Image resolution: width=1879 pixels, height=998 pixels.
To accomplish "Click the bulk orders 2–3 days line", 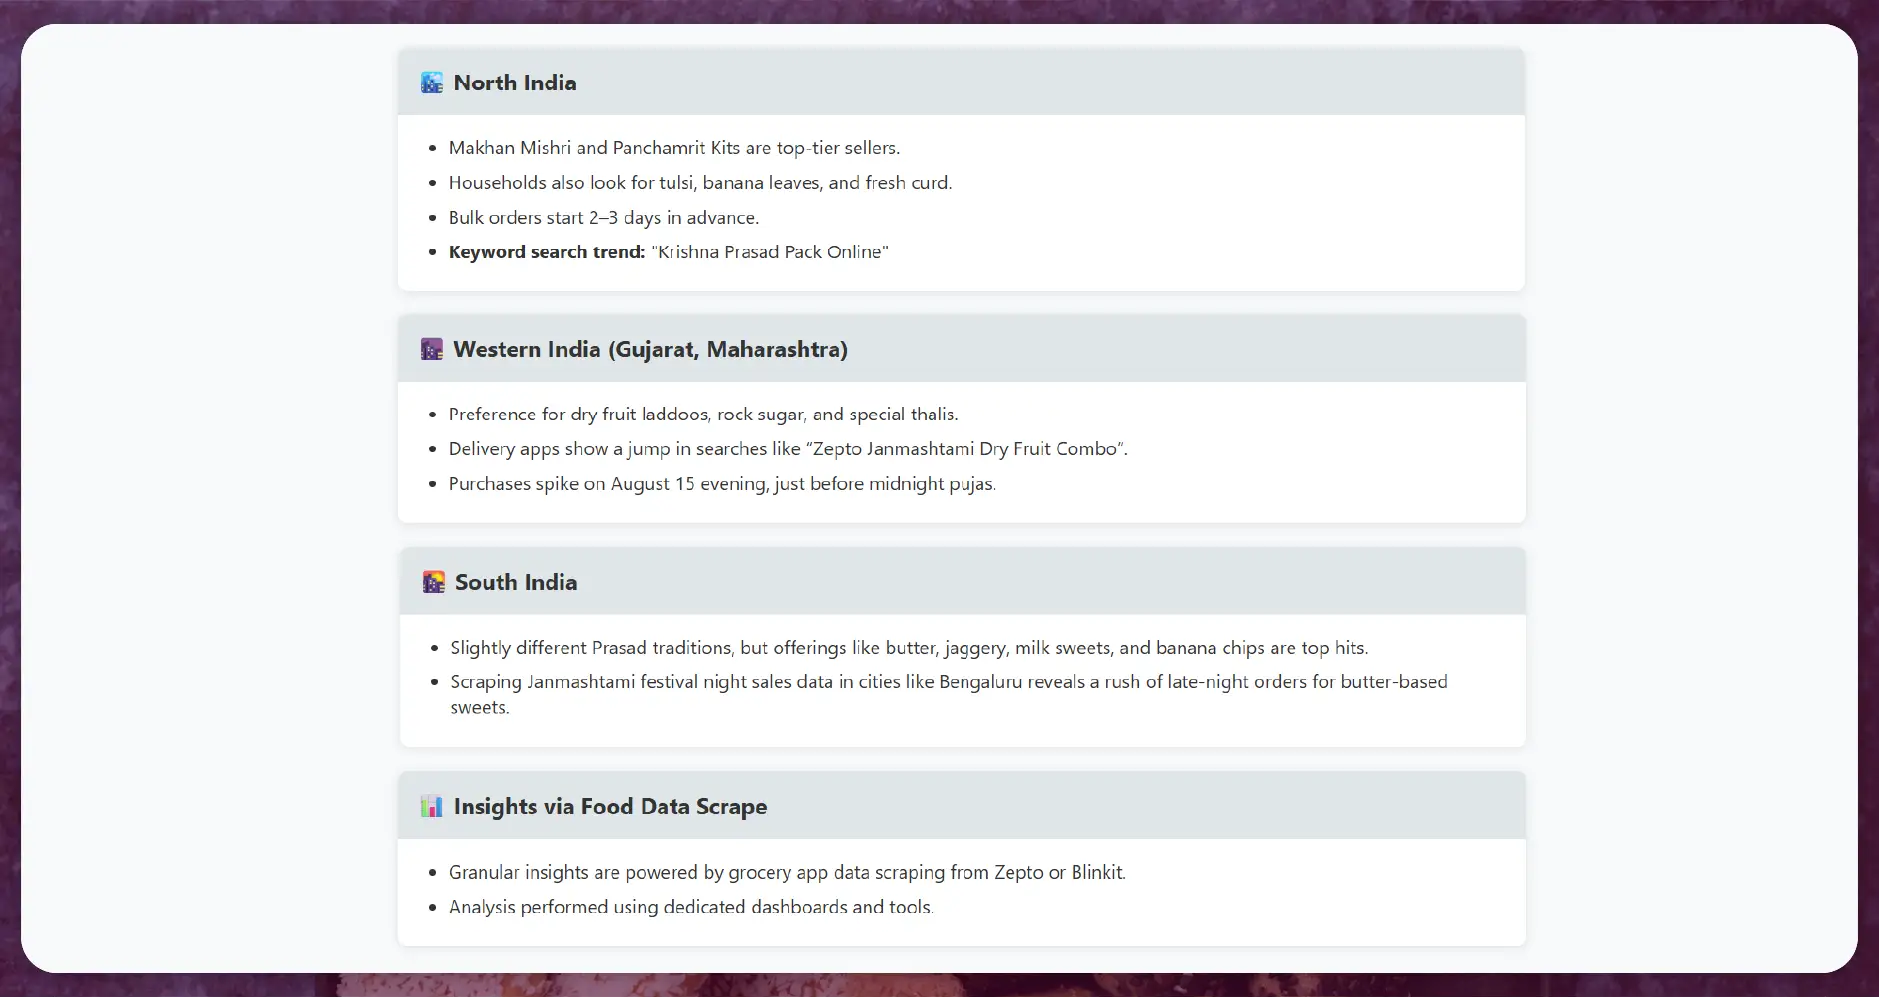I will click(603, 218).
